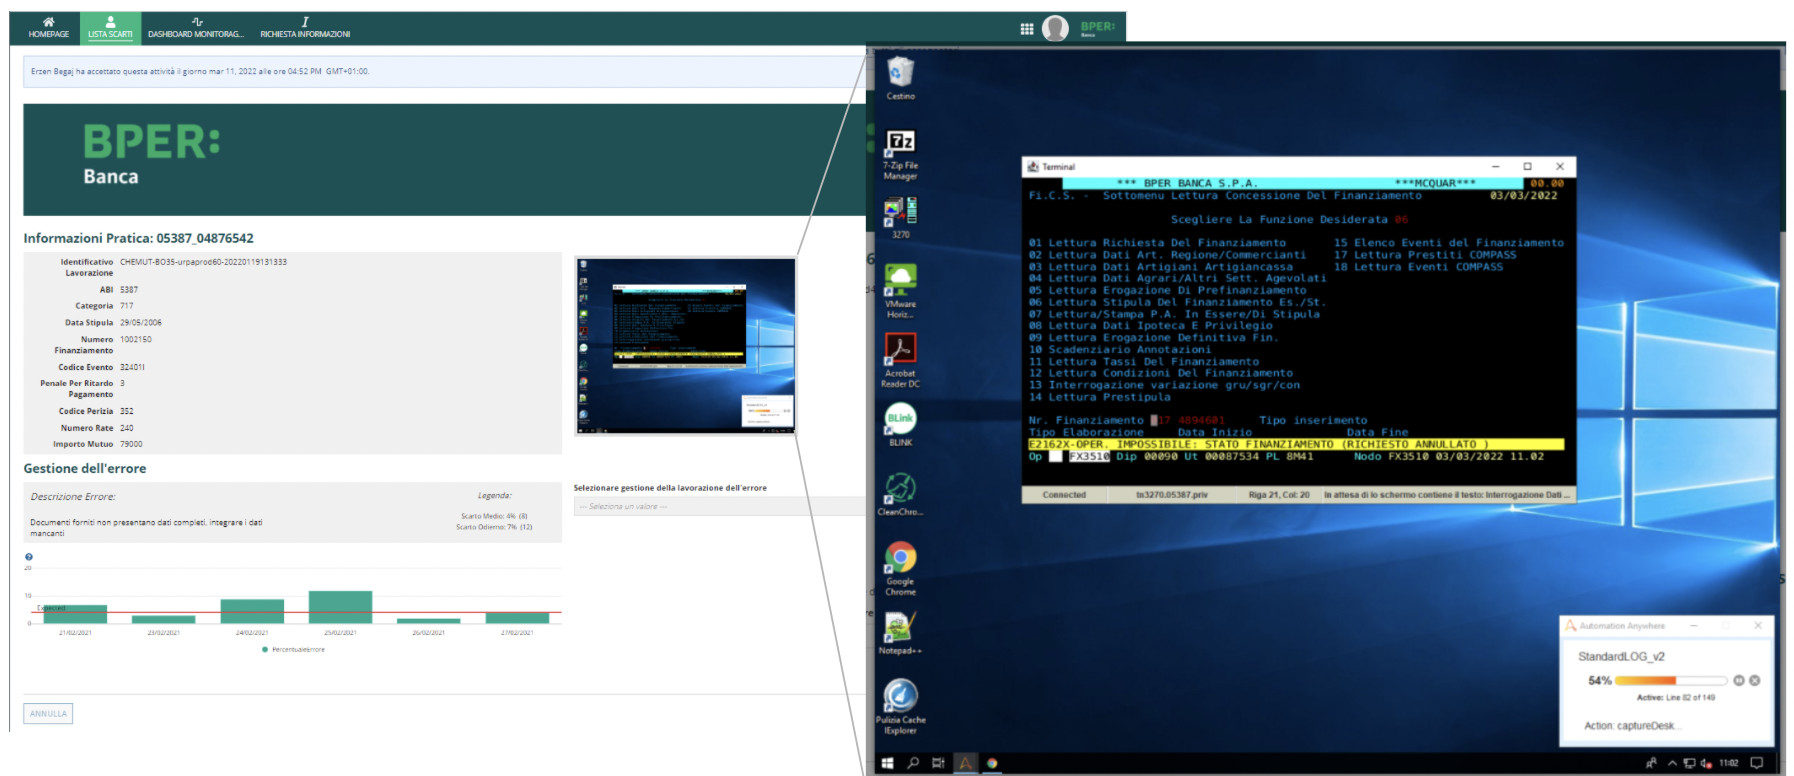Click the yellow error message line in Terminal
Viewport: 1794px width, 776px height.
[1296, 444]
